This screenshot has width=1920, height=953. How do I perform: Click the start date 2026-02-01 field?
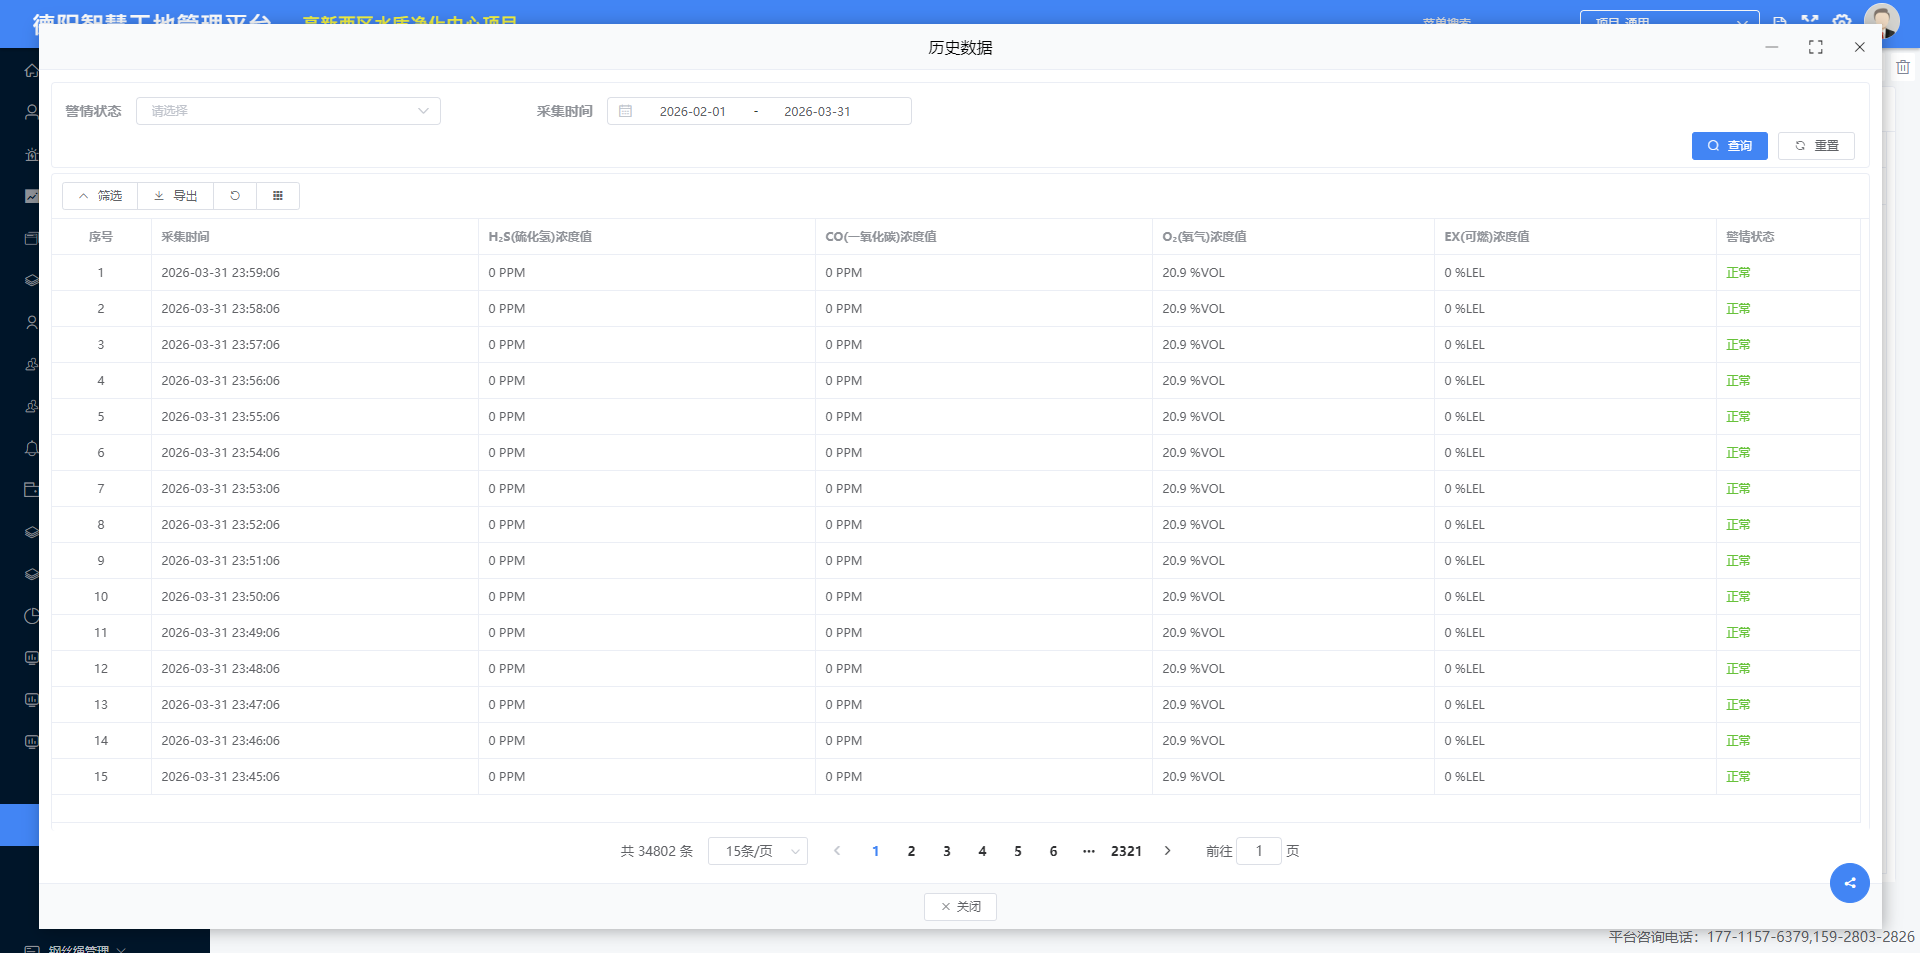tap(692, 111)
